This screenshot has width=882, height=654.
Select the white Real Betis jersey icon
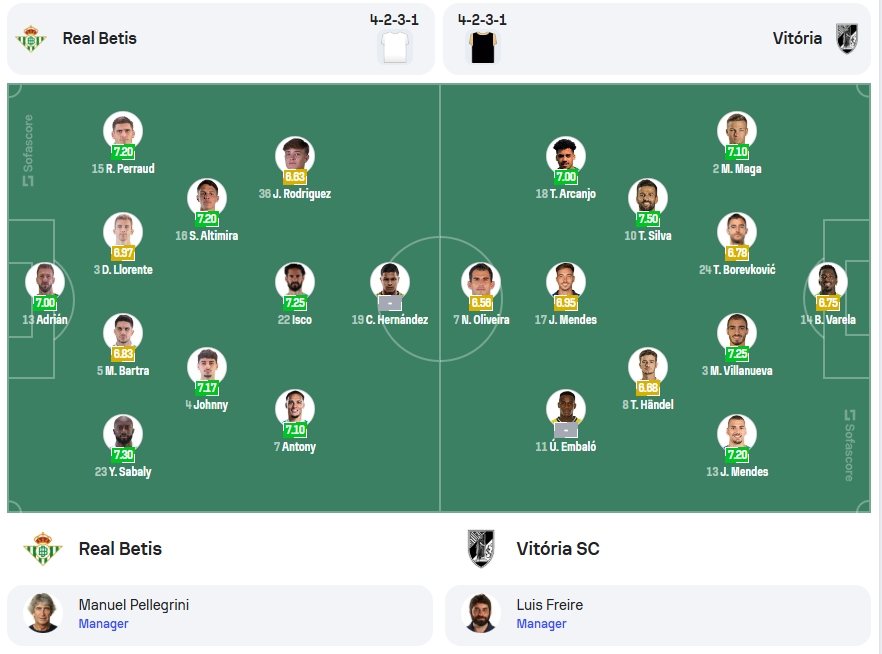[x=395, y=47]
